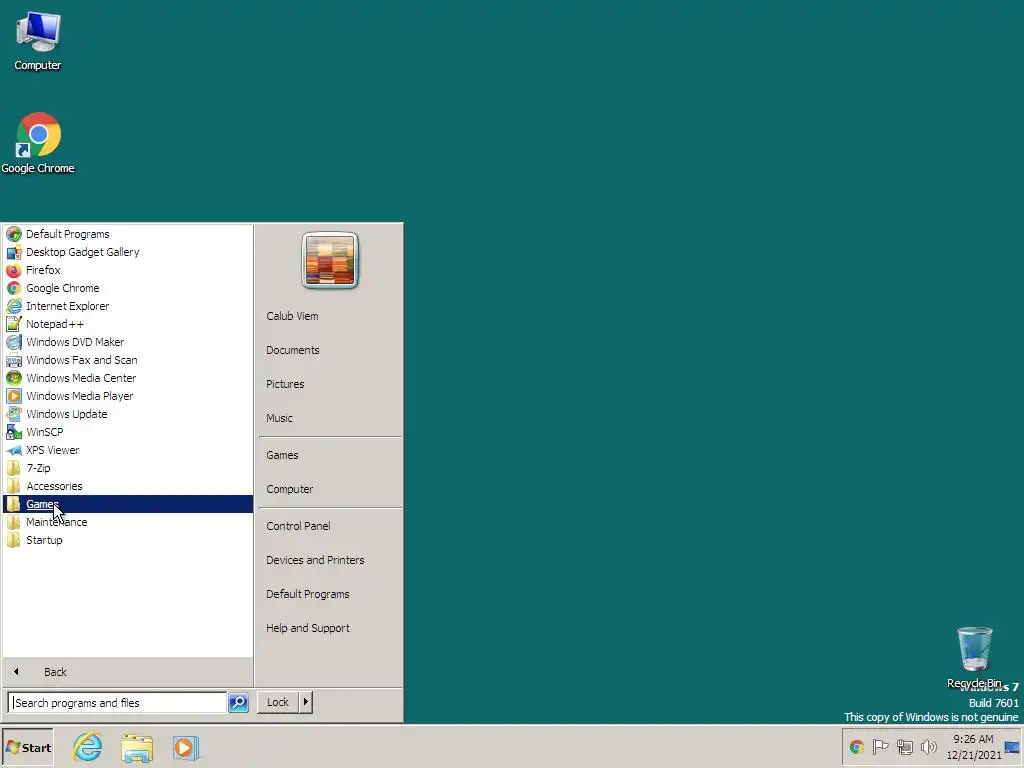Select the Computer desktop icon
Image resolution: width=1024 pixels, height=768 pixels.
38,40
